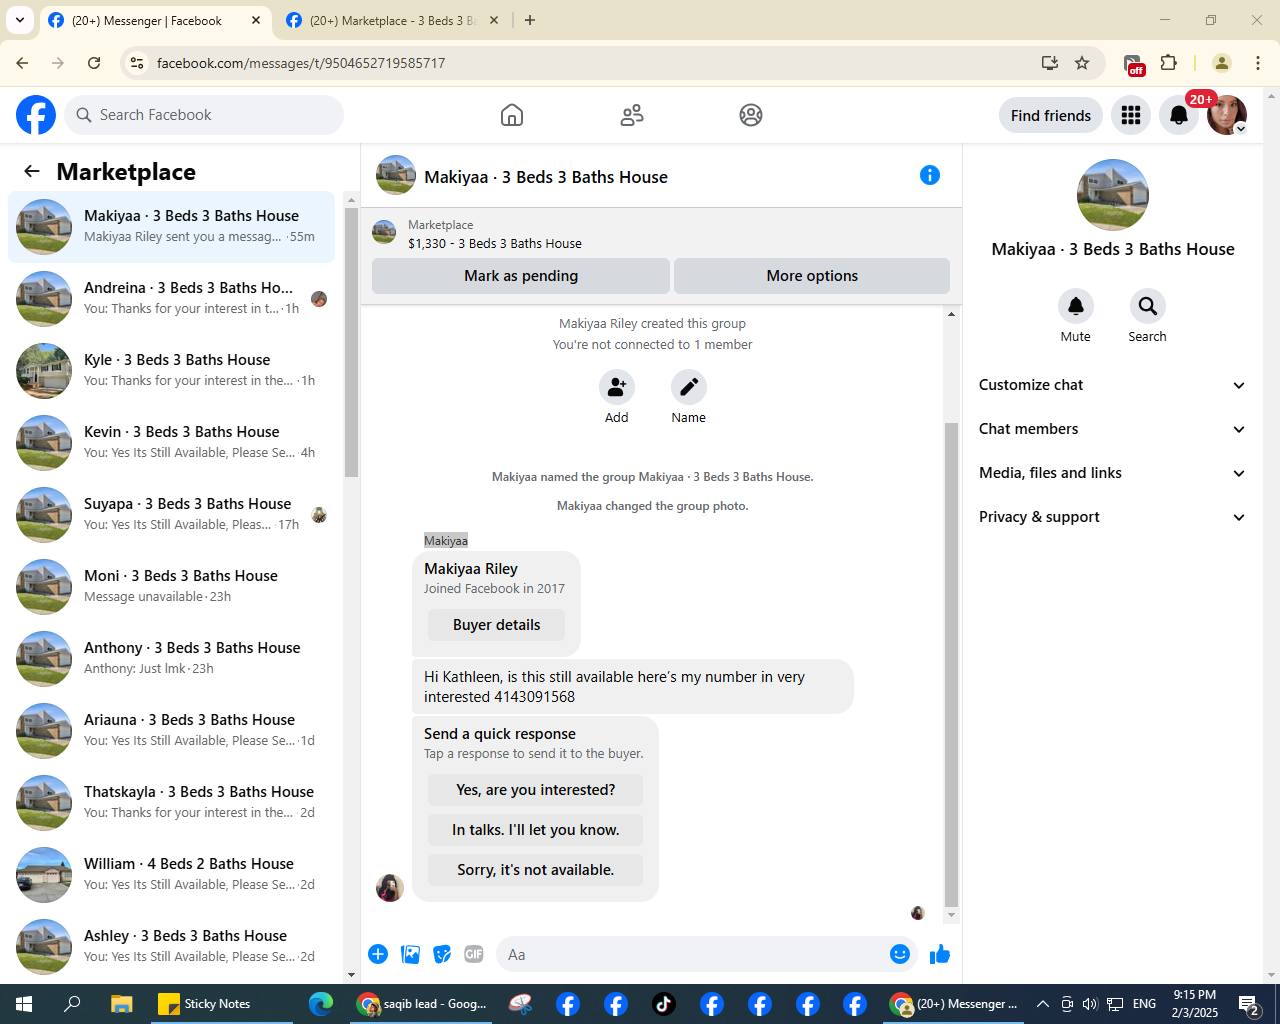This screenshot has width=1280, height=1024.
Task: Reload the page in the browser
Action: coord(94,63)
